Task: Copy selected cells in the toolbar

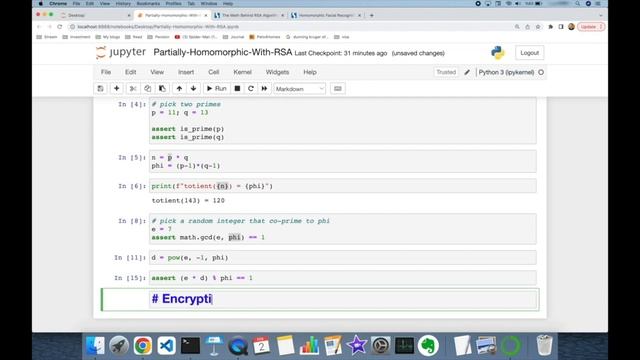Action: tap(147, 89)
